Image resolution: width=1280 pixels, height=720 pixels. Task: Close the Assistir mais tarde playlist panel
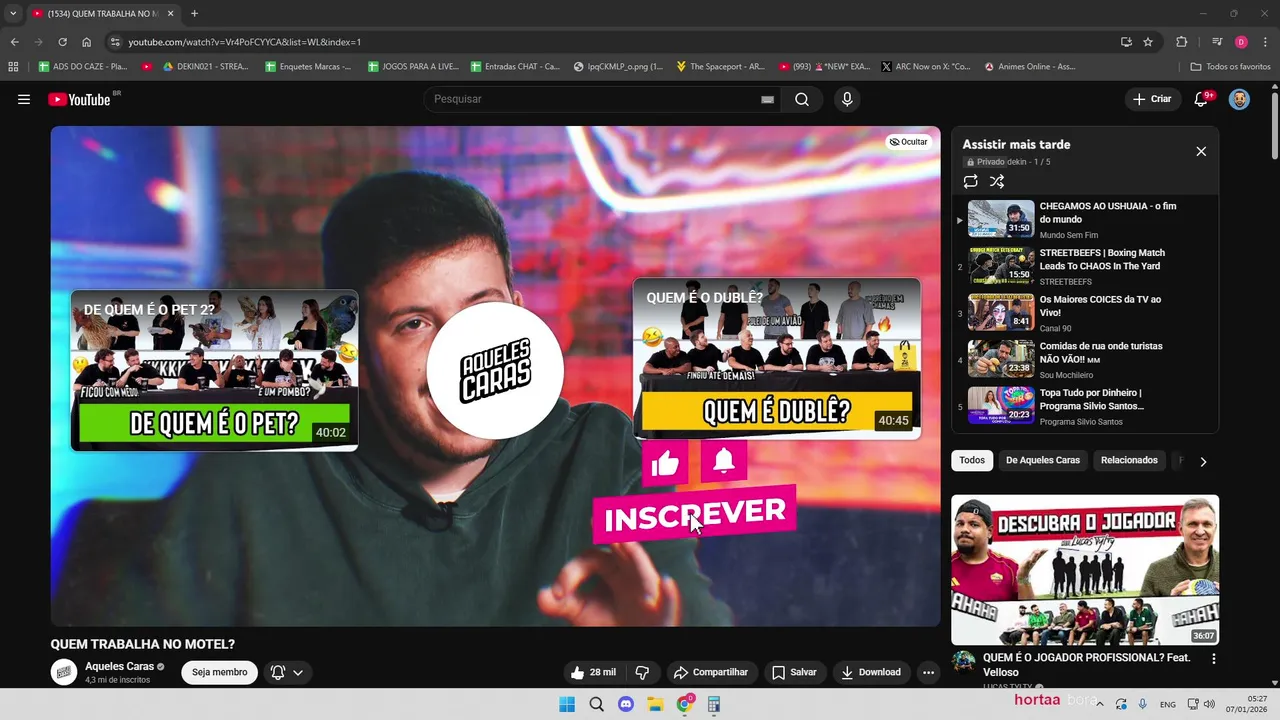pyautogui.click(x=1201, y=151)
